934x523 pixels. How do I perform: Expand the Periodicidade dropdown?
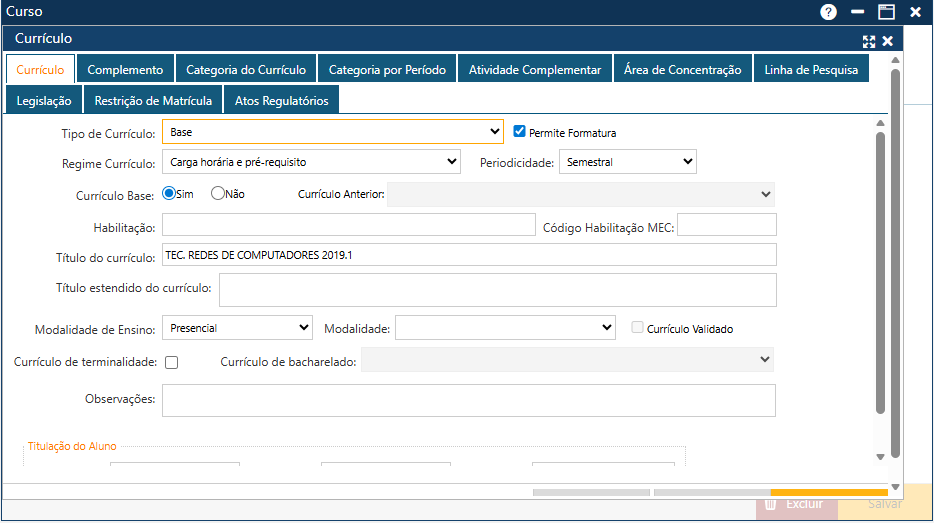[x=627, y=162]
